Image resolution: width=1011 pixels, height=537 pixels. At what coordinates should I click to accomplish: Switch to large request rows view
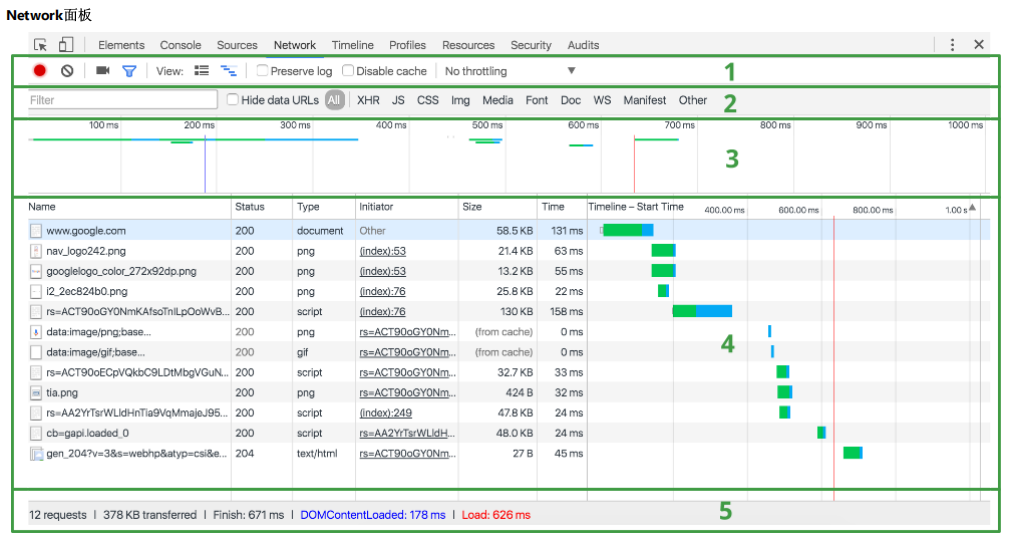click(202, 70)
